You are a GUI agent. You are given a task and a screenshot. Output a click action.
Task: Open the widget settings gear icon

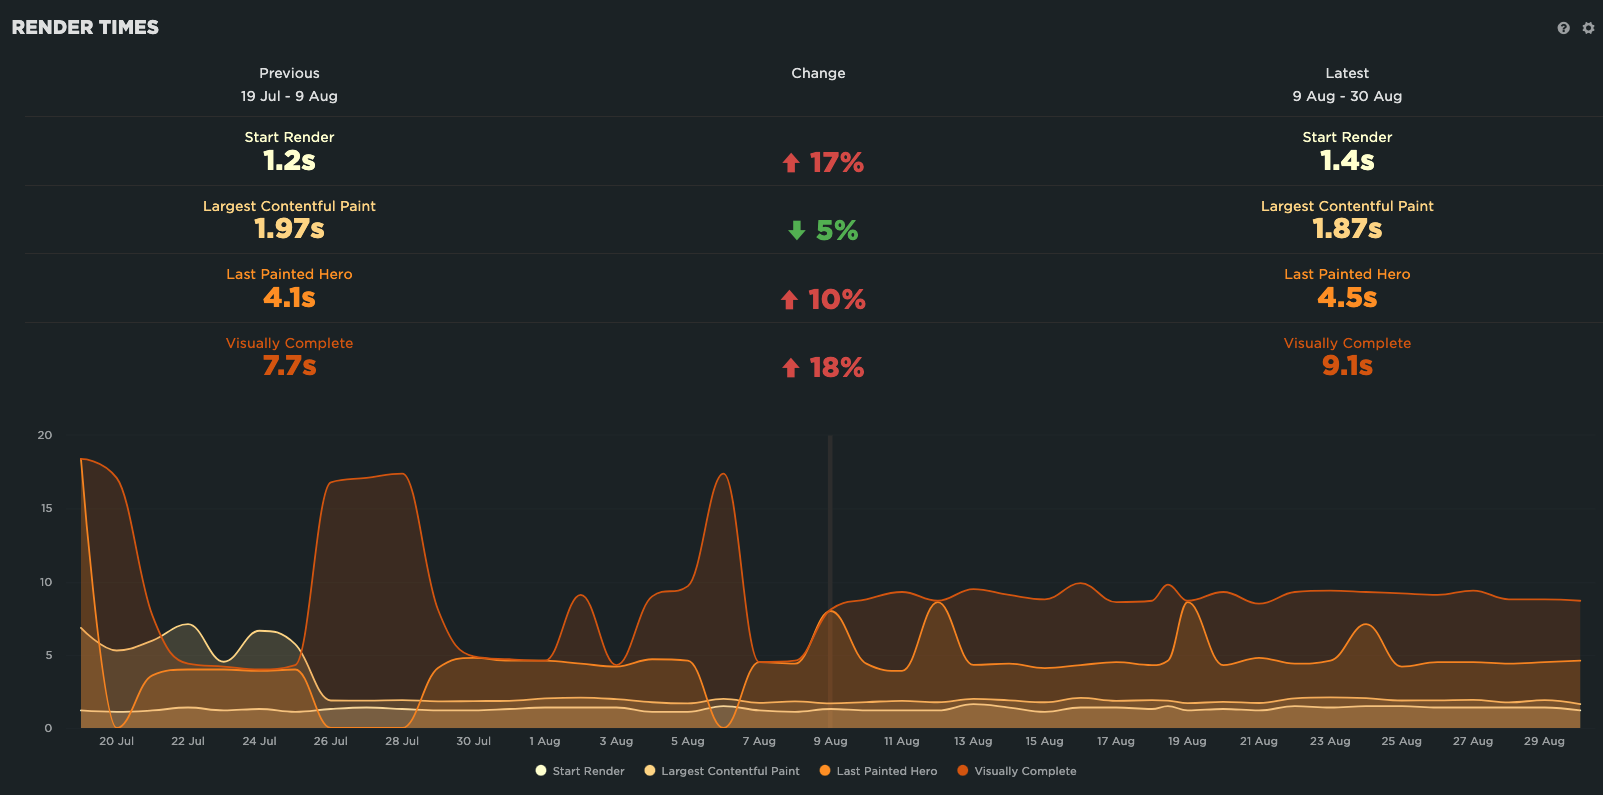tap(1588, 28)
